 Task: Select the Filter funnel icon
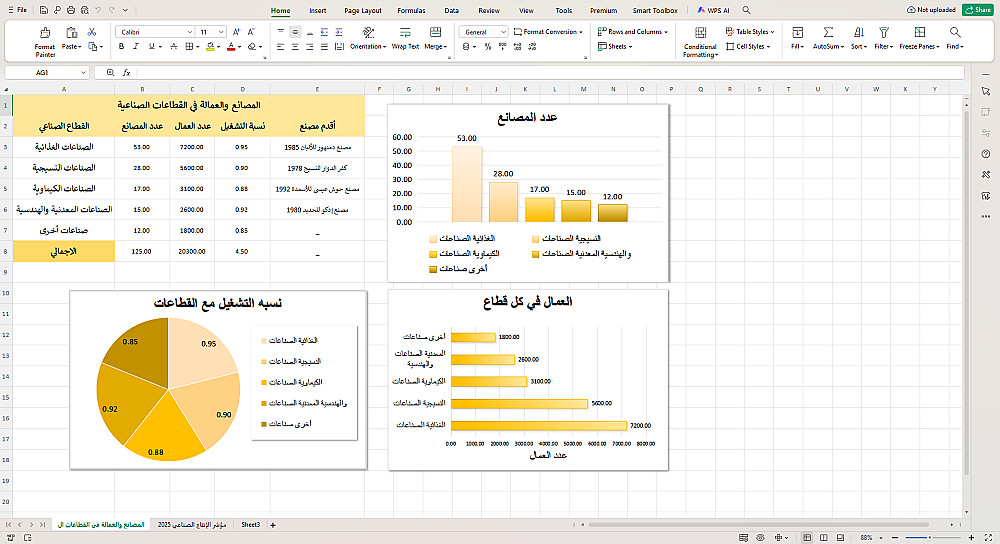883,33
